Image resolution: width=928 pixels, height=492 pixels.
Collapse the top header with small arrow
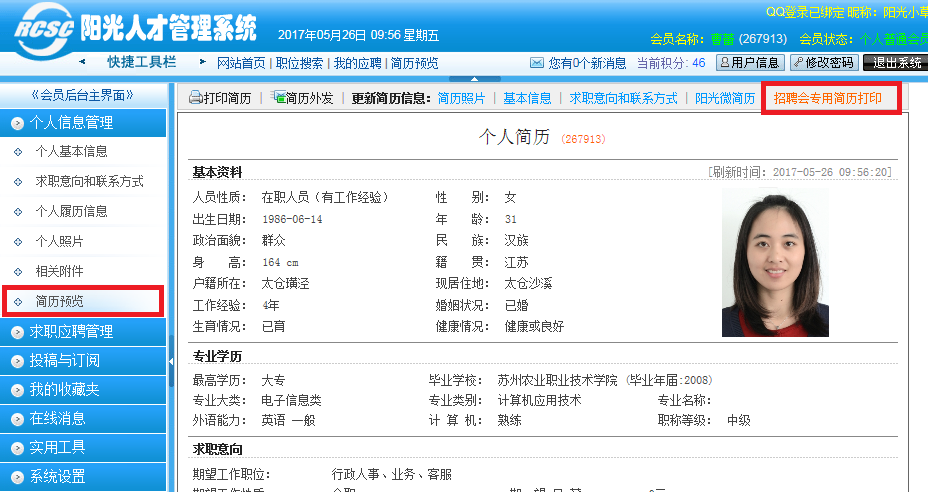[461, 78]
